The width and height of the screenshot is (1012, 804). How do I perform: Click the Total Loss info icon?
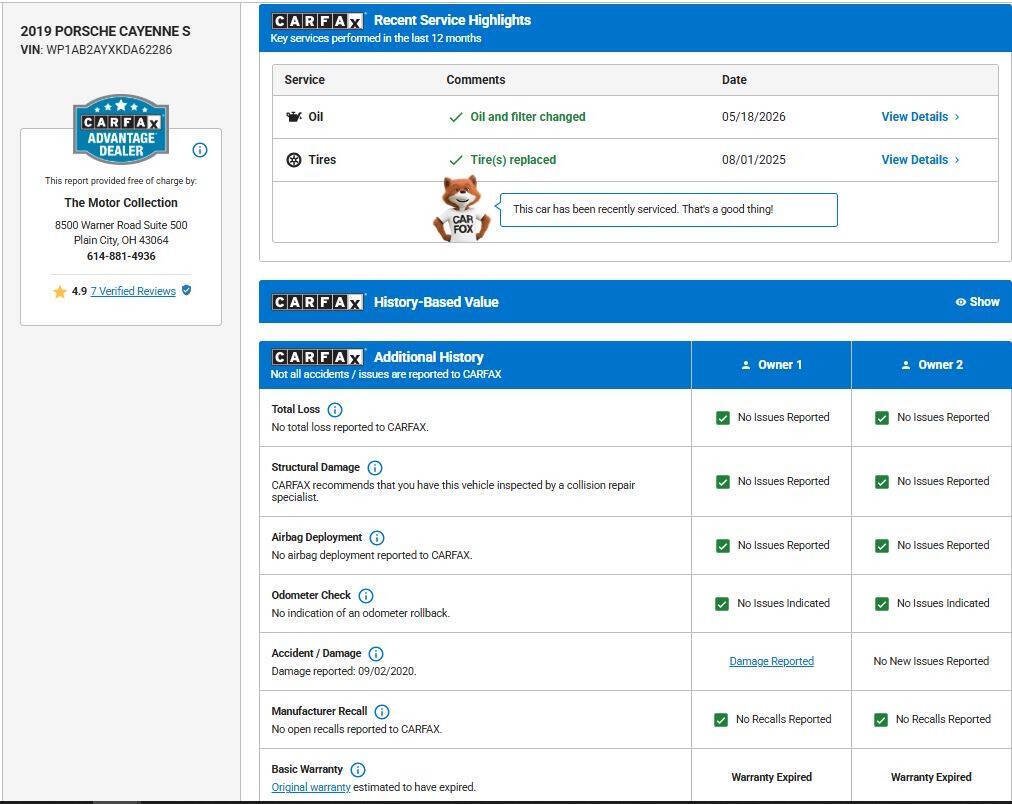click(335, 410)
